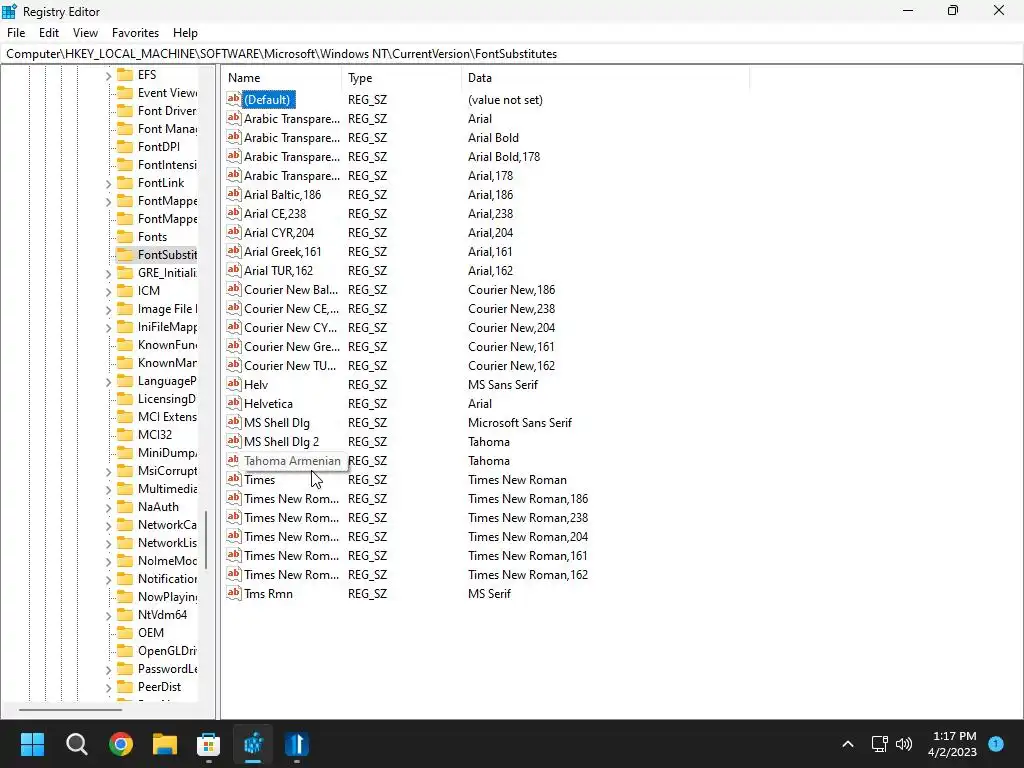
Task: Open File Explorer from taskbar
Action: tap(165, 744)
